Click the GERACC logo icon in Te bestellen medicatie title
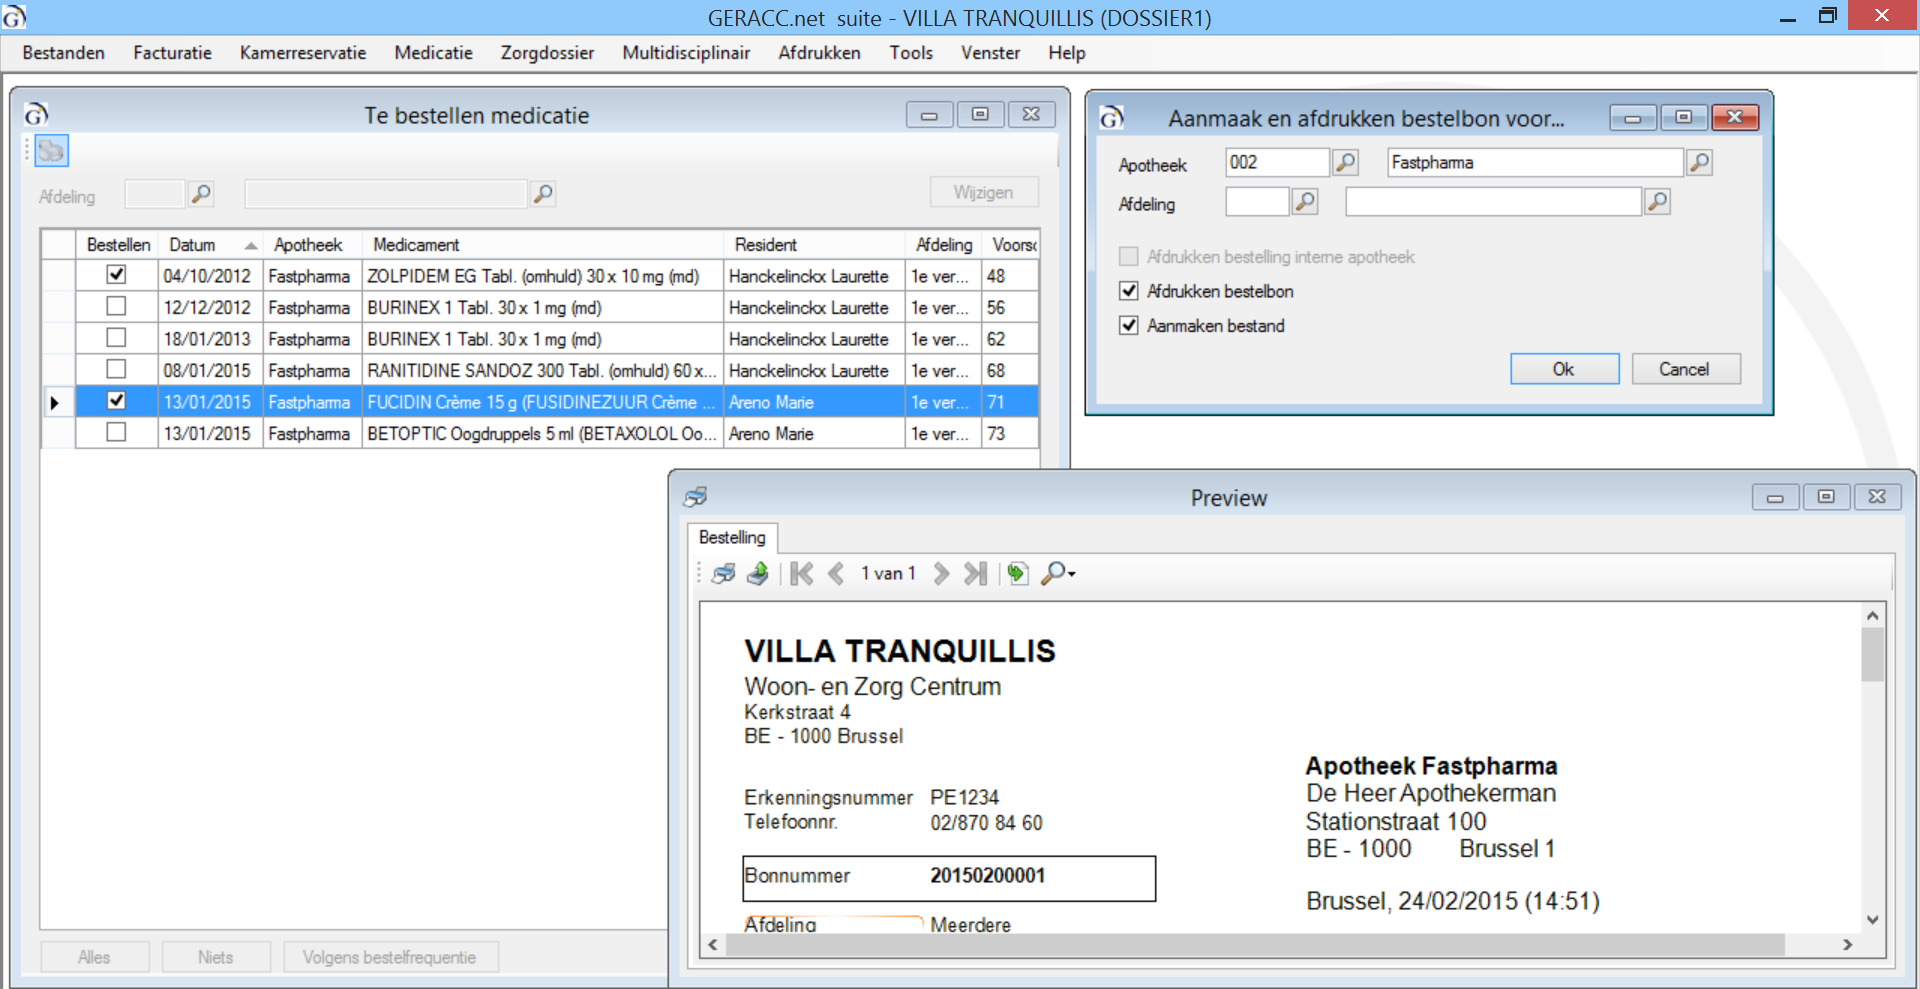 [x=36, y=114]
